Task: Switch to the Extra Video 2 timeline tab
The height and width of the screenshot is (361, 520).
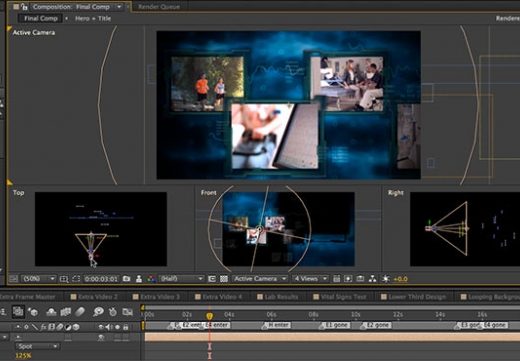Action: click(94, 297)
